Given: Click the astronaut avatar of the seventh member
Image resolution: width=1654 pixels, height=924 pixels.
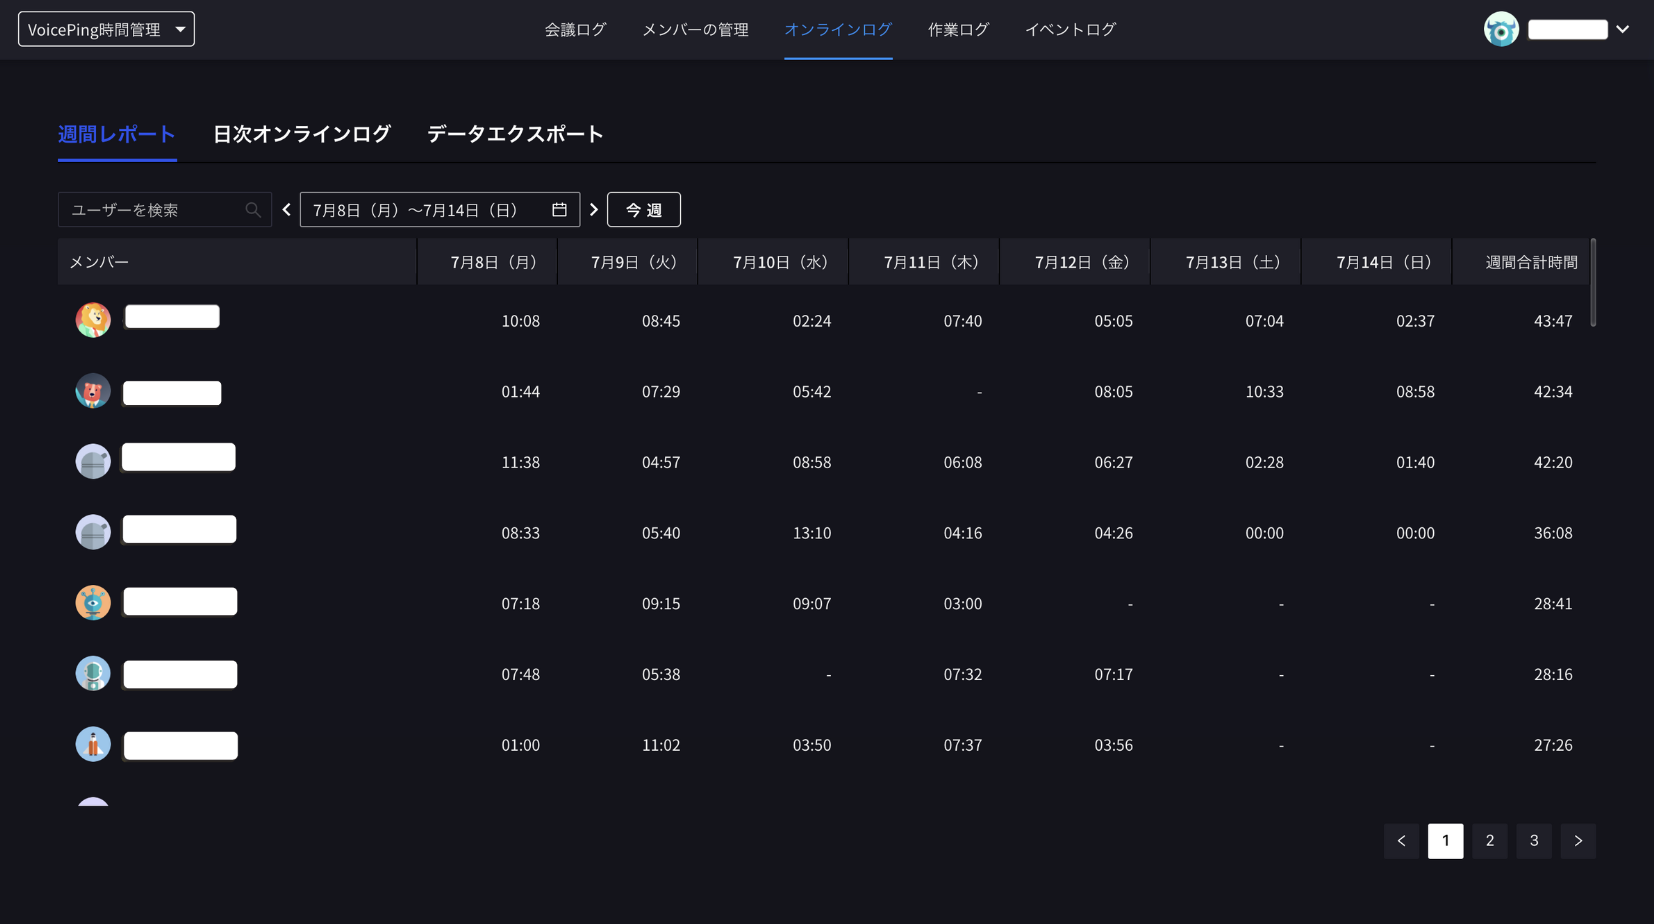Looking at the screenshot, I should pos(93,744).
